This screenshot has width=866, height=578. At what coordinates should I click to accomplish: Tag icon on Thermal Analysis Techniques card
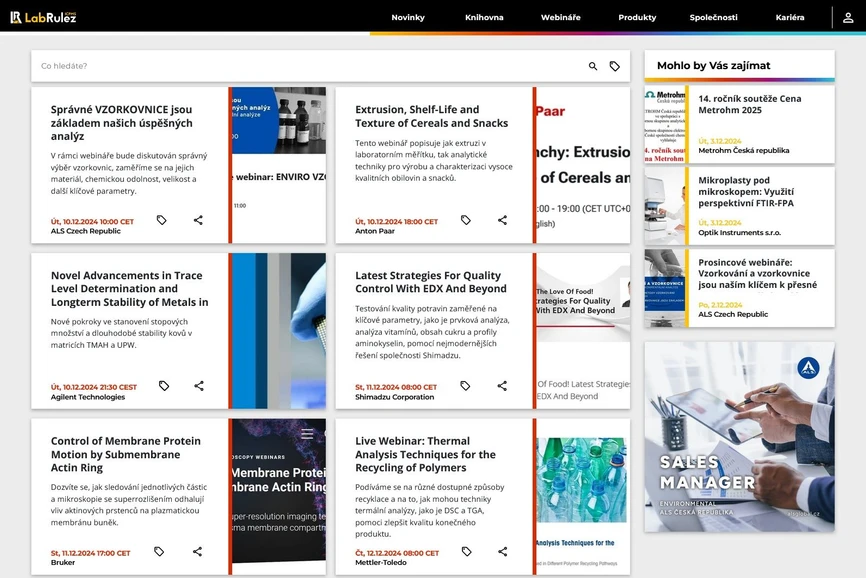467,552
